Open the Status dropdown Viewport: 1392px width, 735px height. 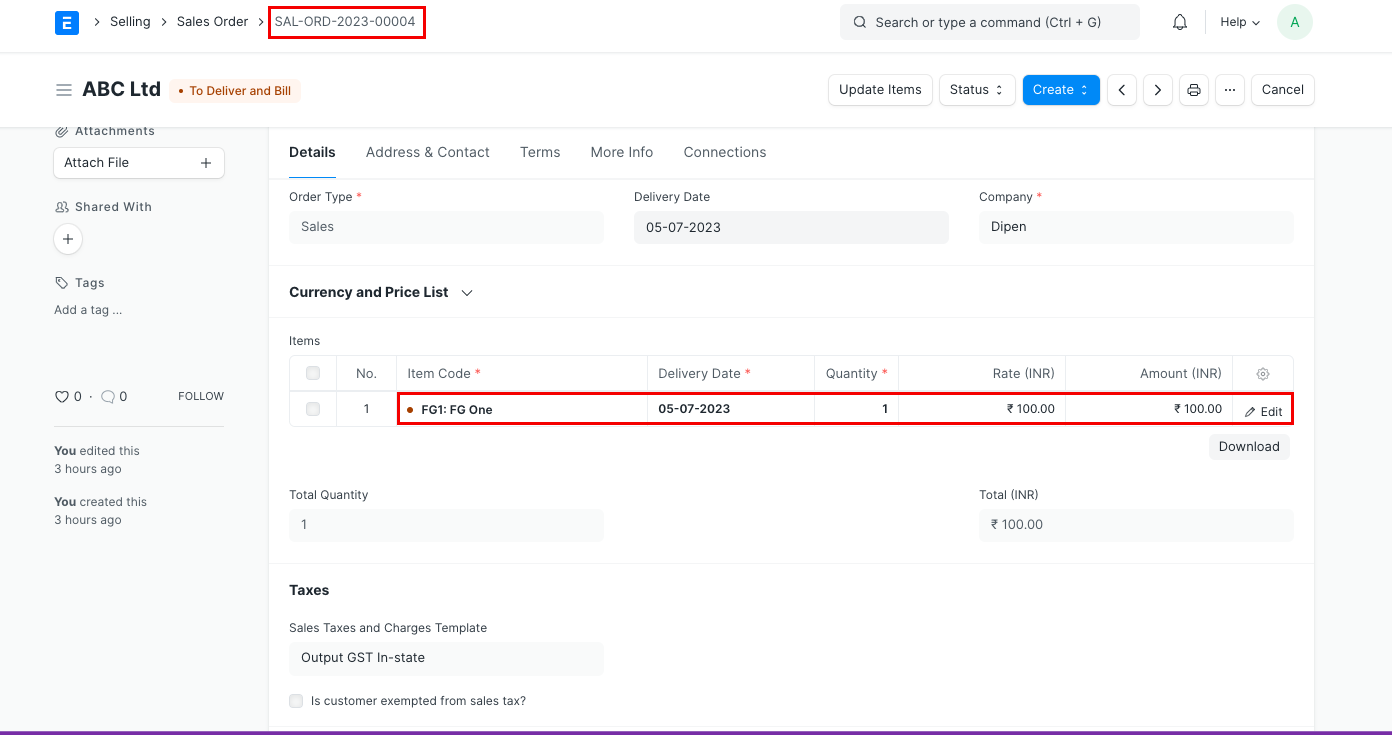(976, 90)
